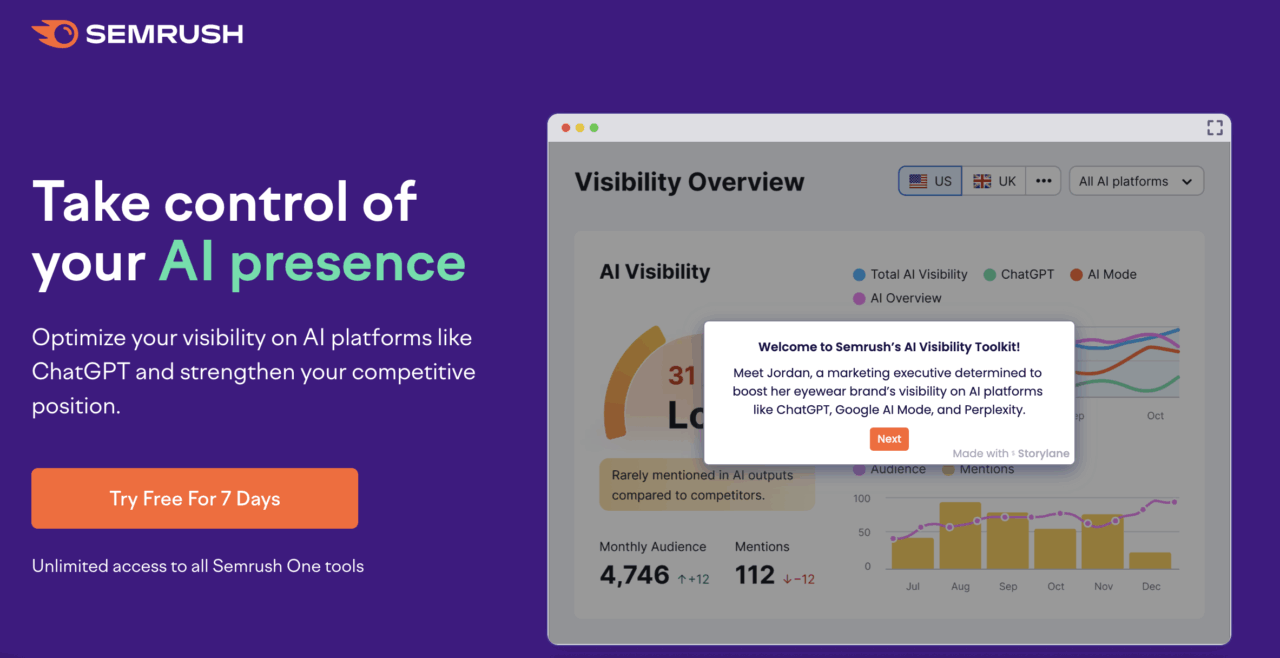Click the US flag icon
This screenshot has width=1280, height=658.
click(x=919, y=181)
